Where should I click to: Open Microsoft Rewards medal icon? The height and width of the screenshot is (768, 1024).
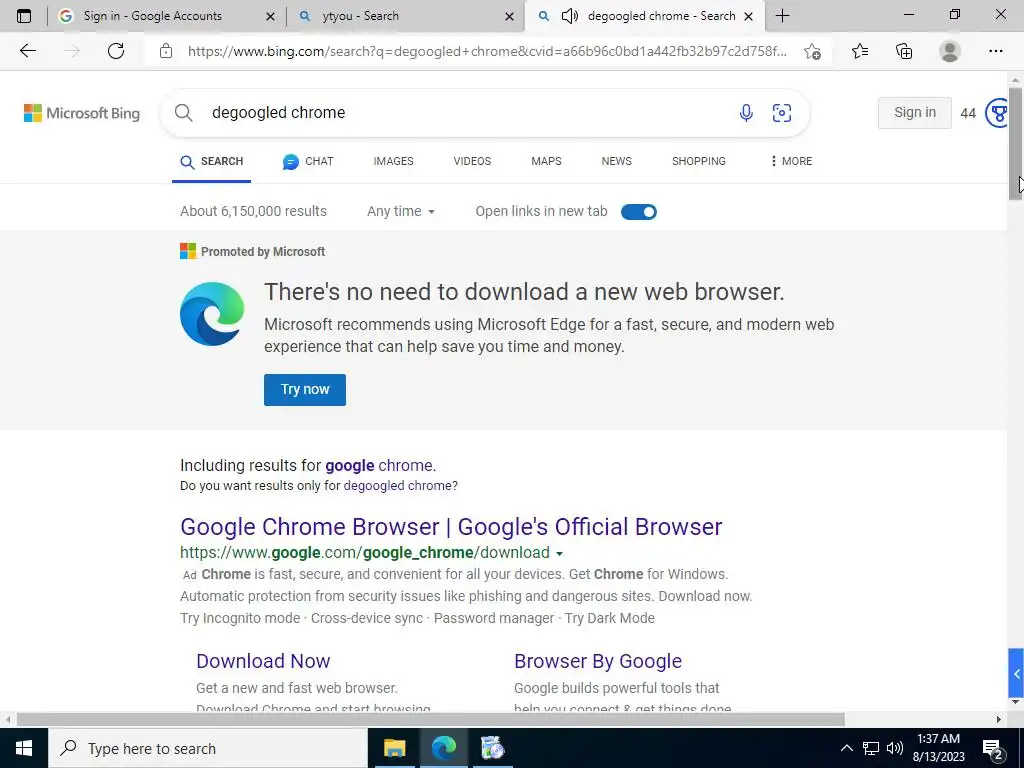tap(997, 113)
